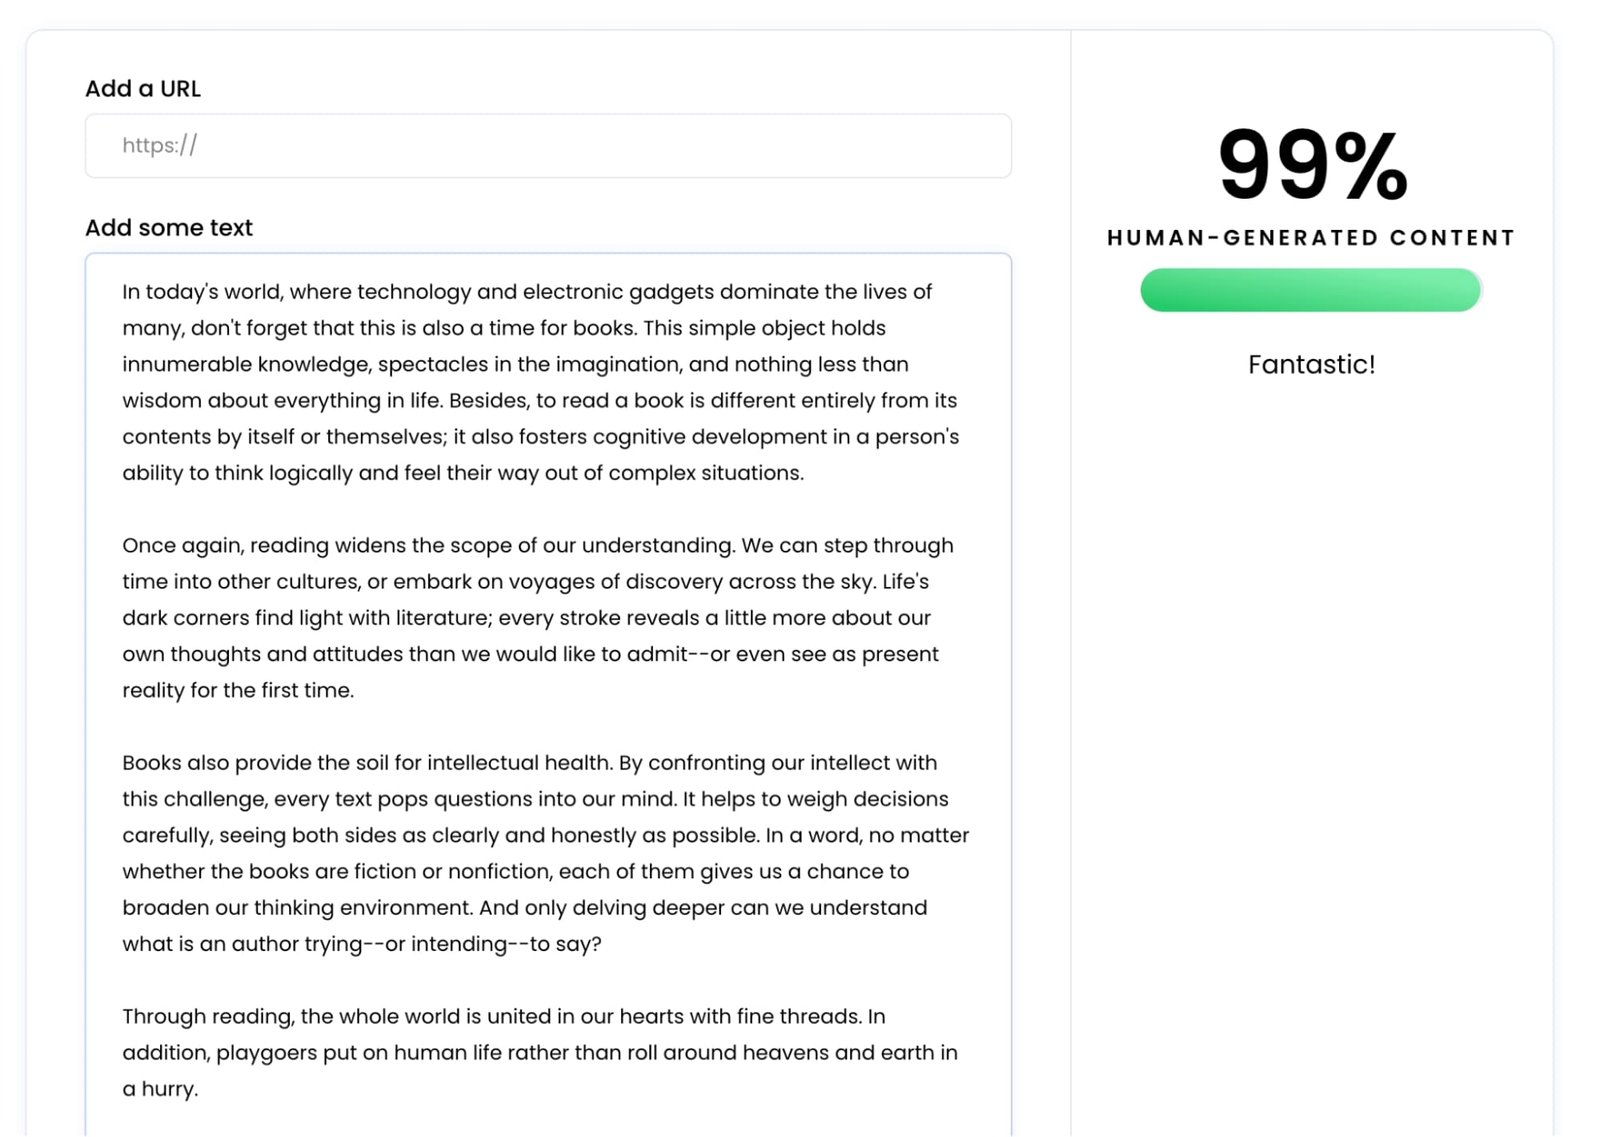This screenshot has height=1137, width=1600.
Task: Click the "HUMAN-GENERATED CONTENT" heading
Action: coord(1311,238)
